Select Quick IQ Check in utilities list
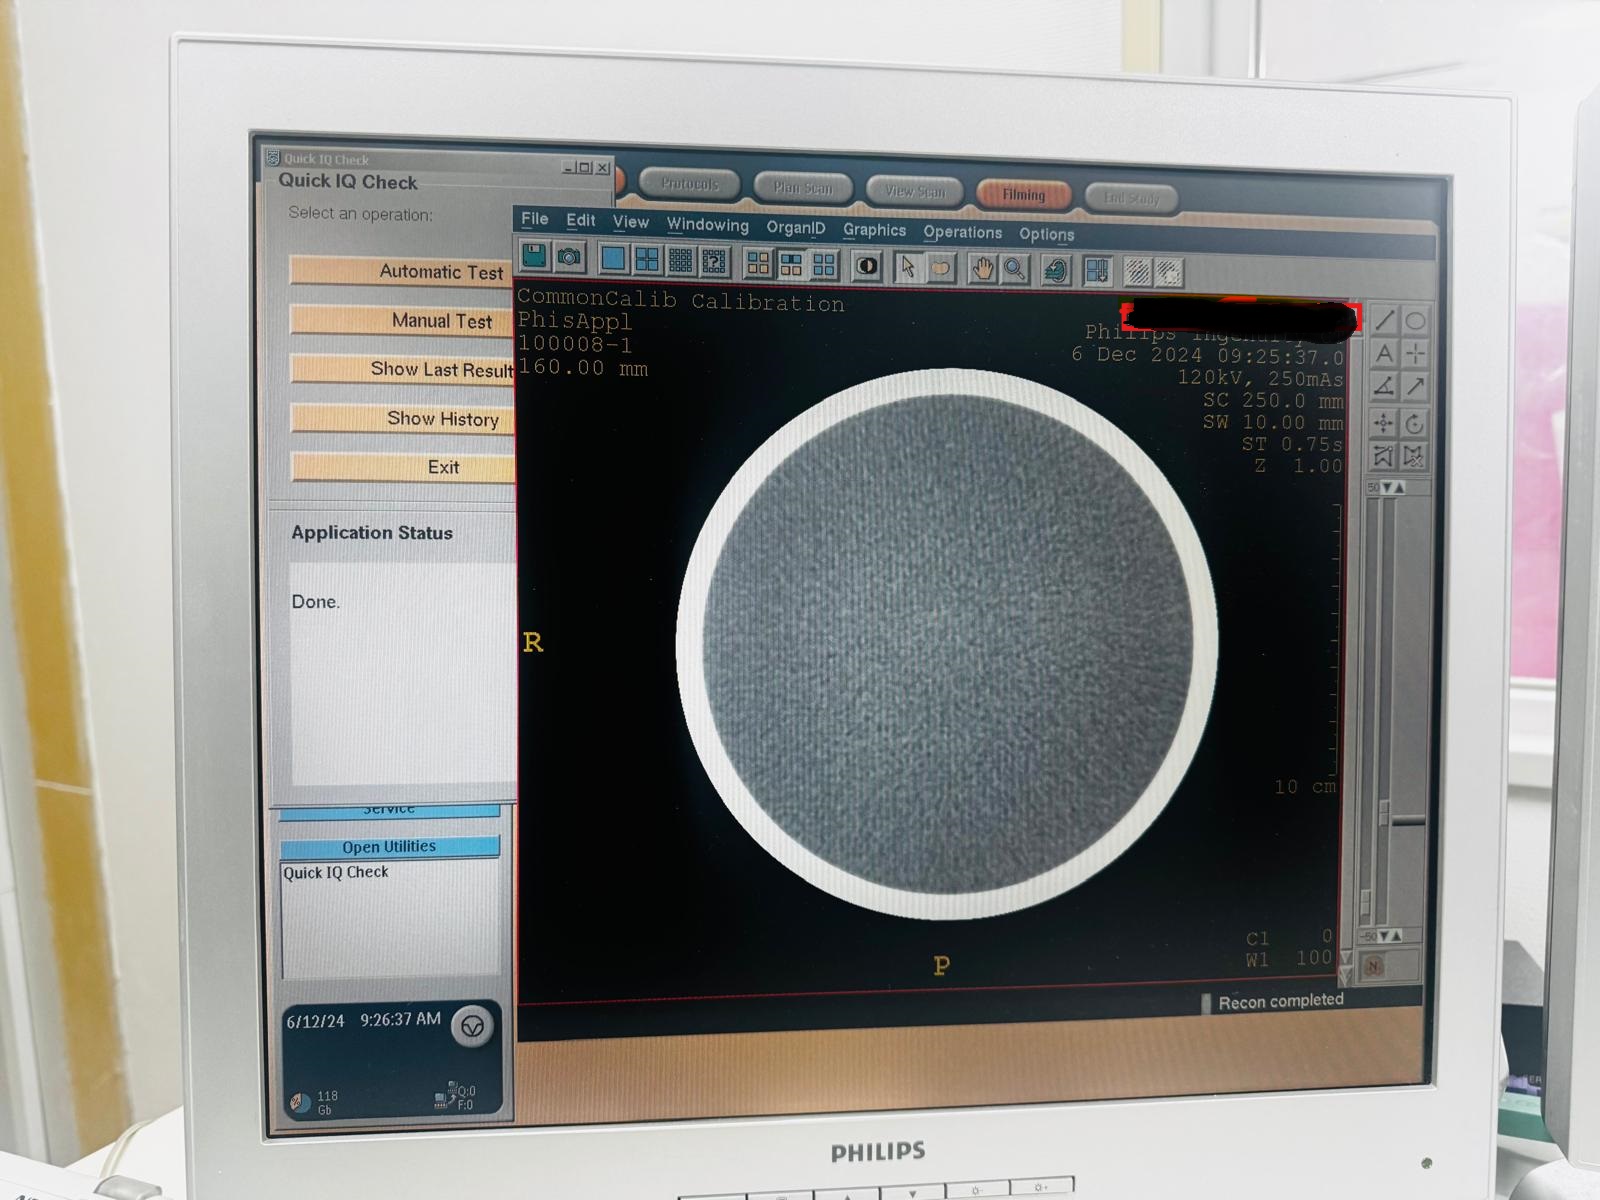Image resolution: width=1600 pixels, height=1200 pixels. pyautogui.click(x=338, y=872)
